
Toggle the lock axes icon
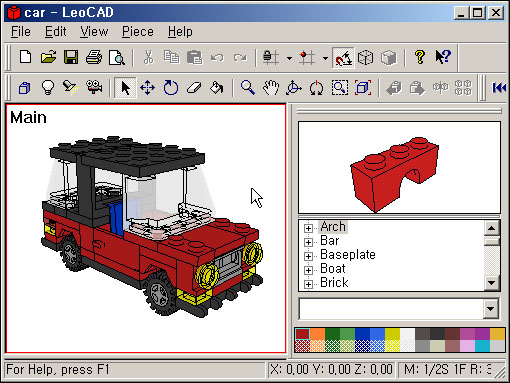pyautogui.click(x=271, y=57)
